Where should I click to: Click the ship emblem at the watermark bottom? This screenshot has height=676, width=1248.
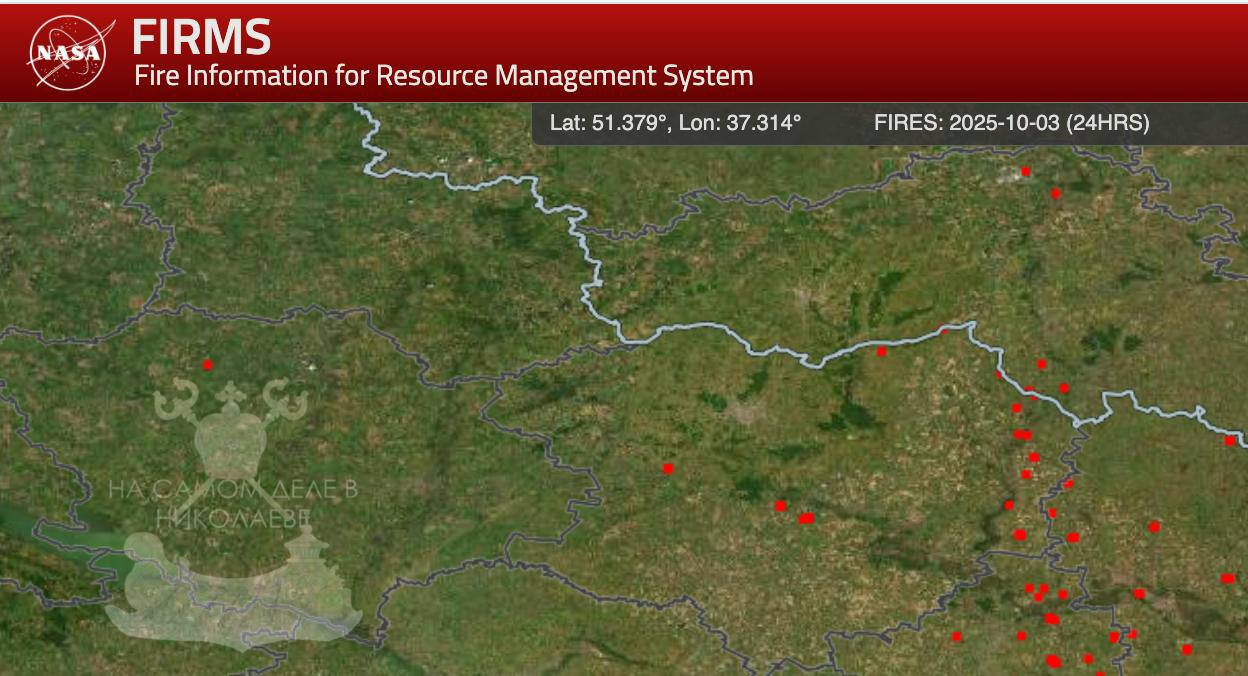[x=232, y=592]
